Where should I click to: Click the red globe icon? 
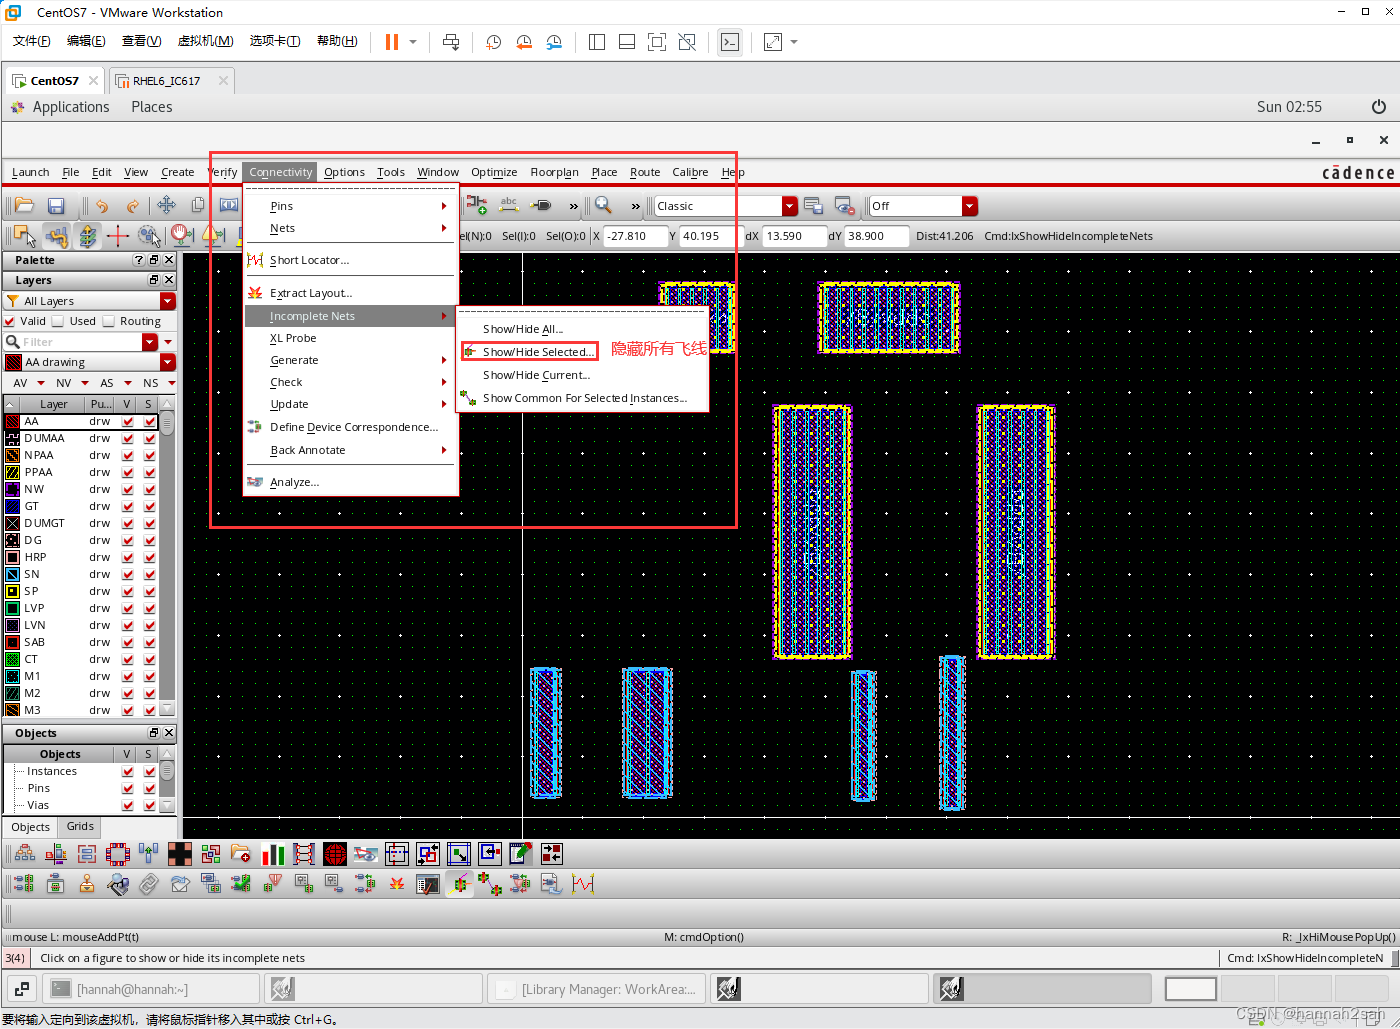coord(335,854)
